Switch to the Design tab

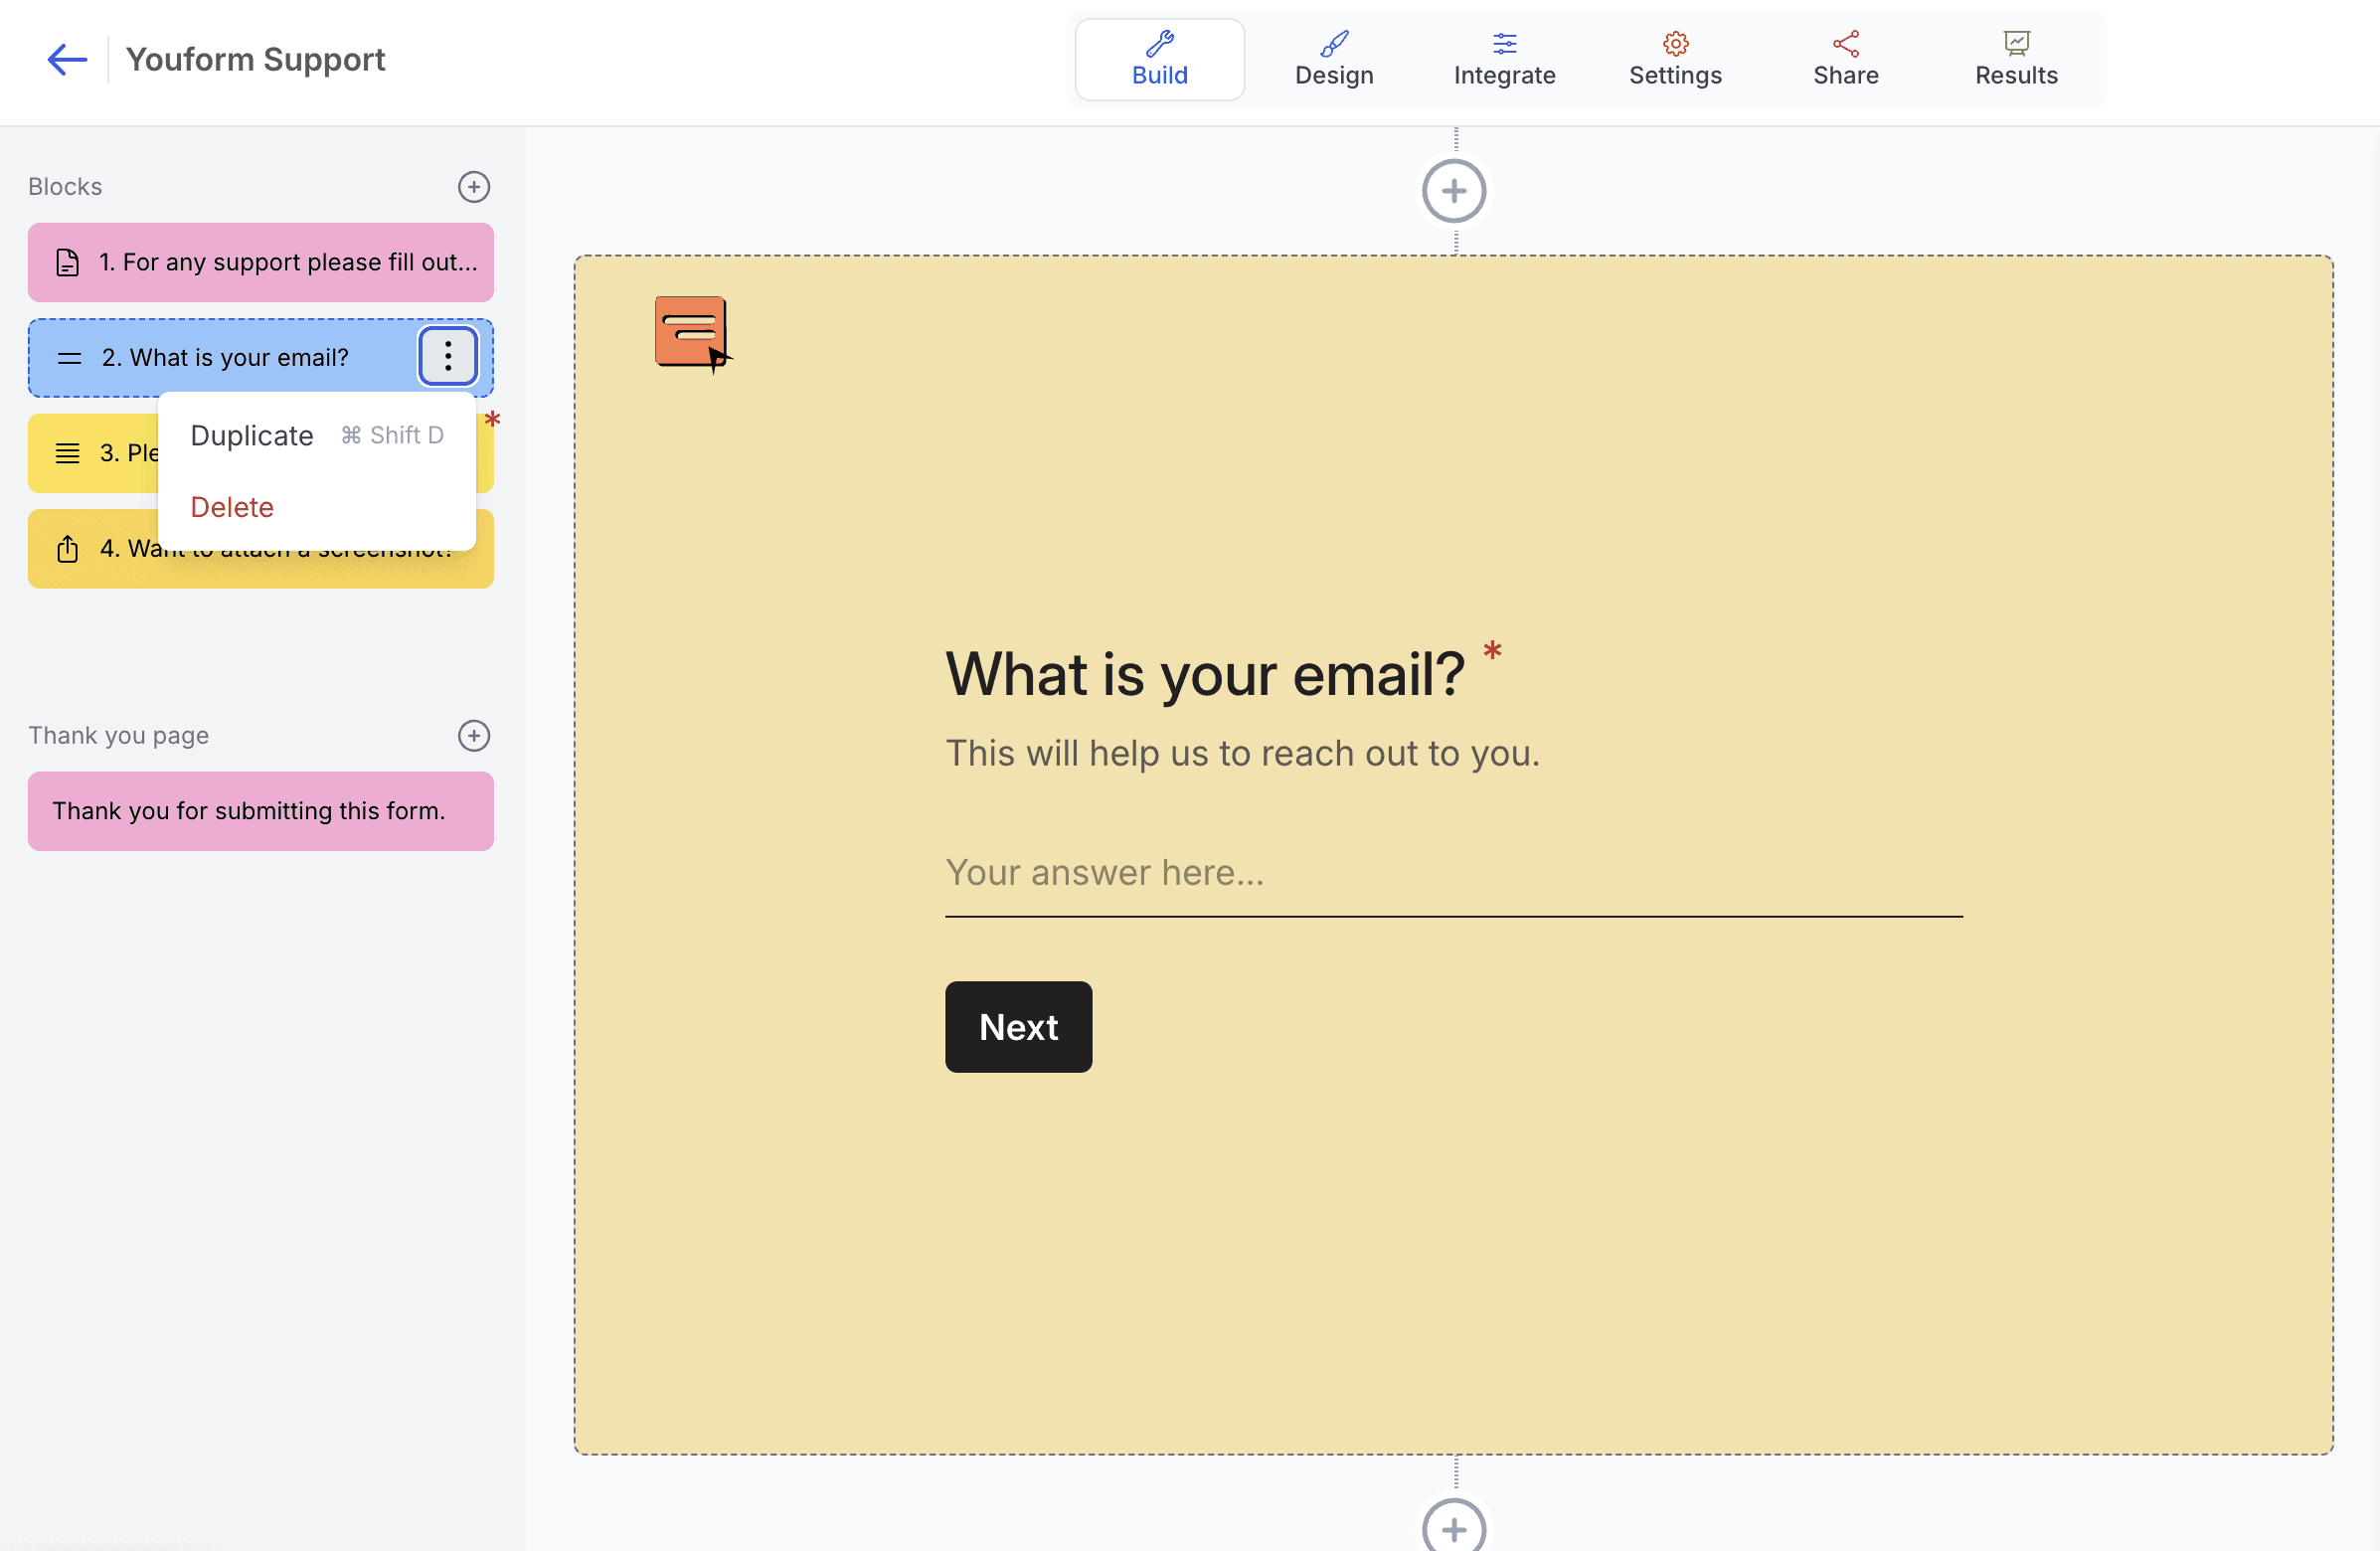pyautogui.click(x=1333, y=60)
